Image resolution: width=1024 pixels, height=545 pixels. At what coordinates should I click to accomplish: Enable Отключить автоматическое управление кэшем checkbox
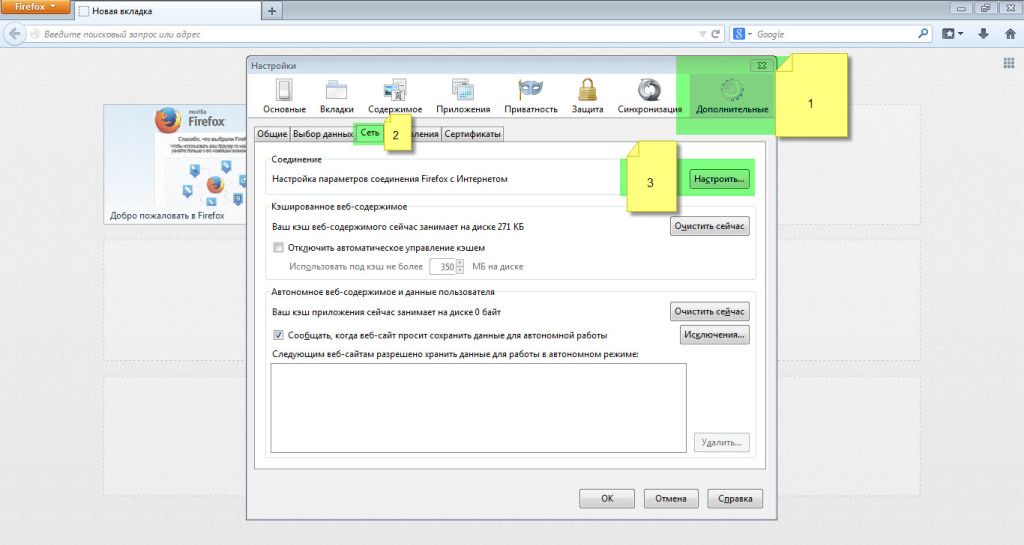[x=278, y=248]
